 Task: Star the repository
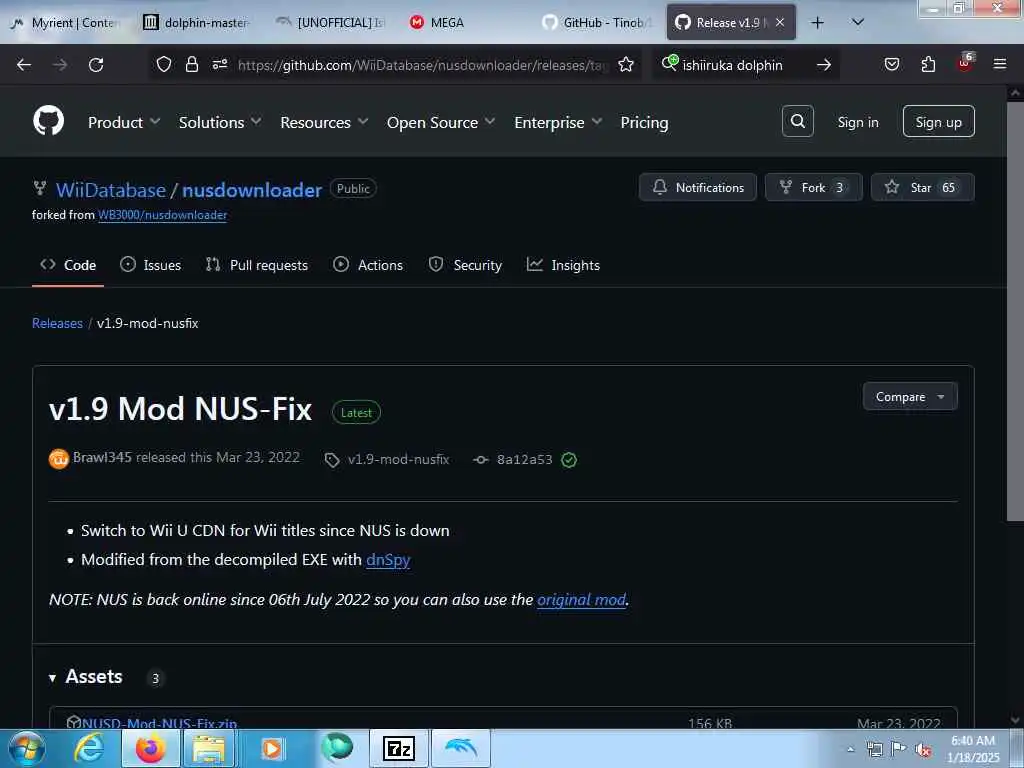922,187
